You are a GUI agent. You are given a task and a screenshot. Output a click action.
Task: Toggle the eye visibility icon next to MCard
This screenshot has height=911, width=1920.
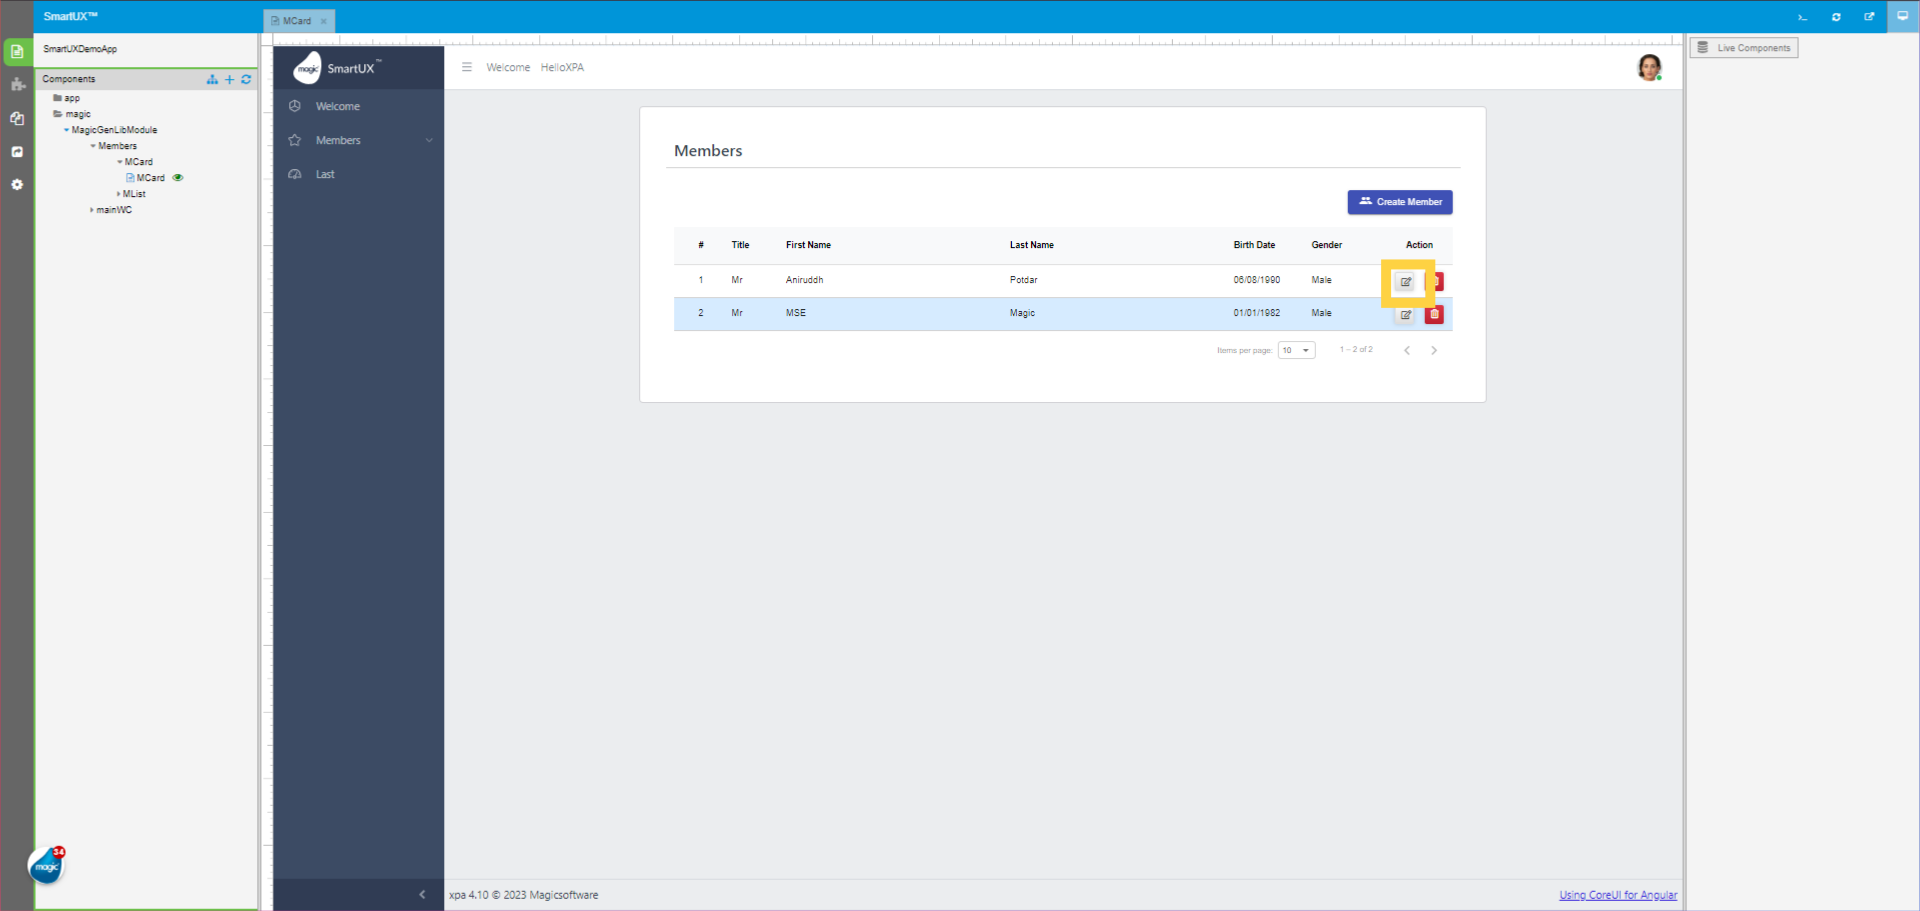tap(178, 177)
